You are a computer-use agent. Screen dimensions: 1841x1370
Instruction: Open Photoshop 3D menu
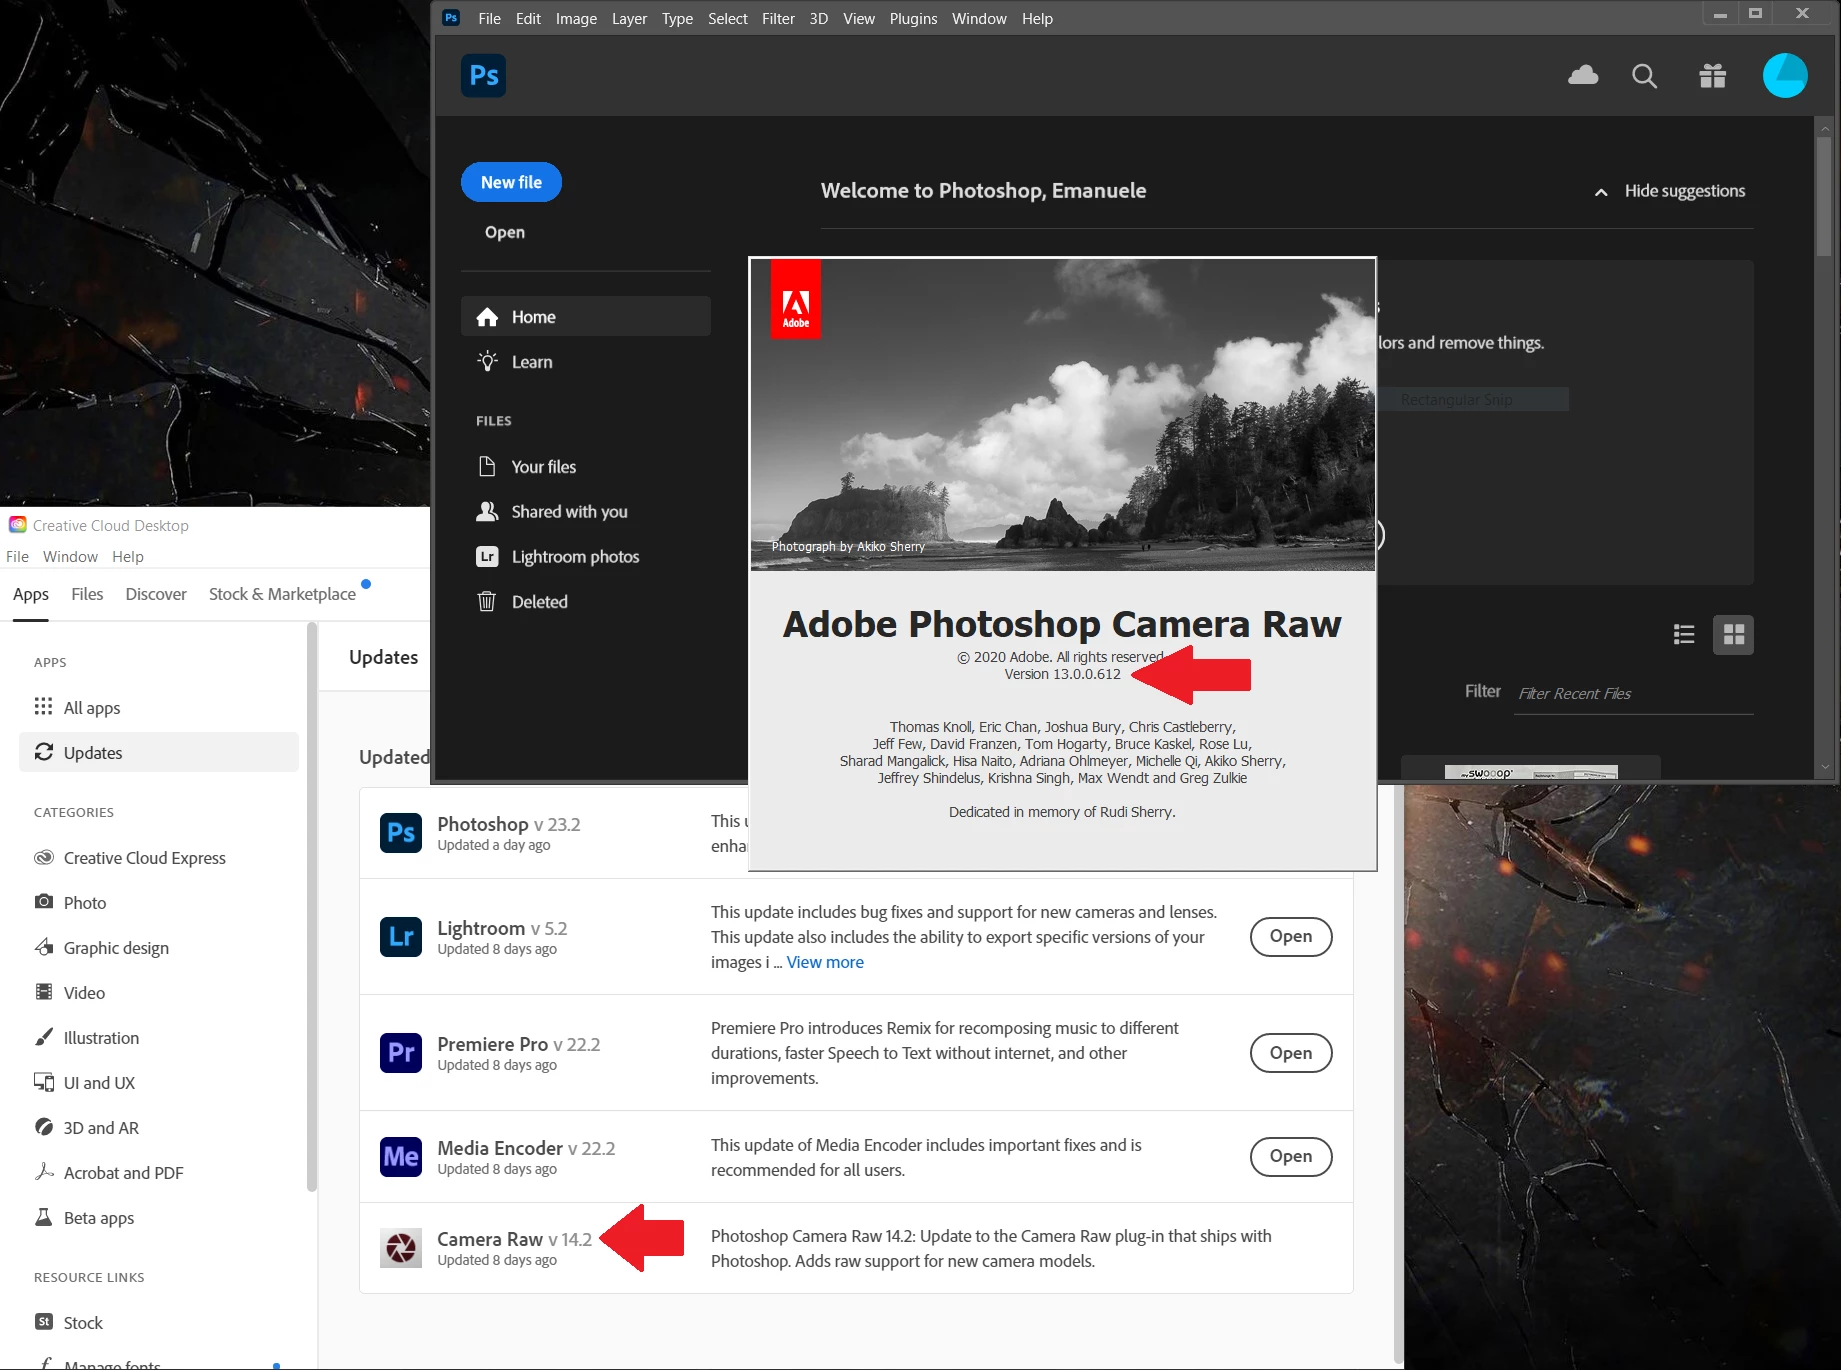818,19
